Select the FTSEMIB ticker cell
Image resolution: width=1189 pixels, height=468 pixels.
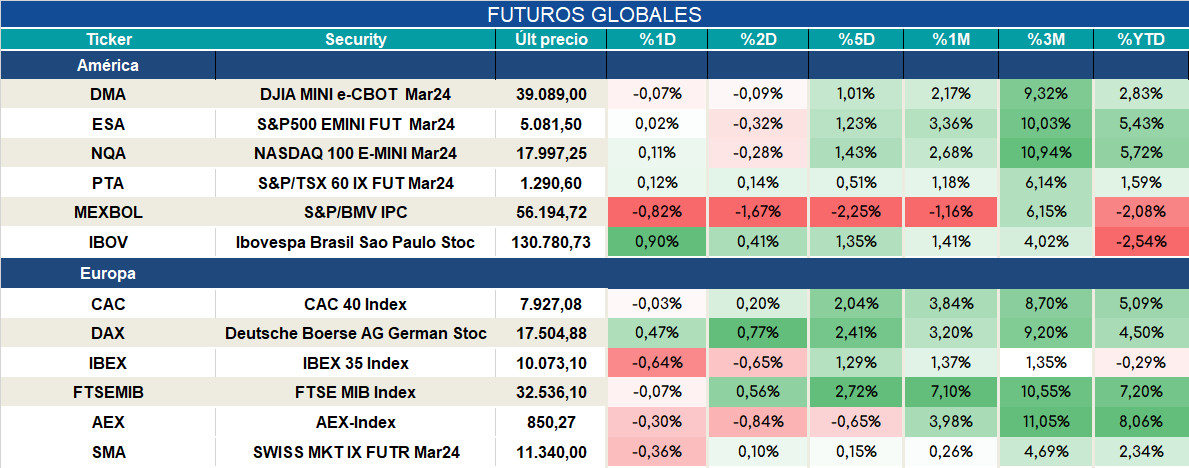point(108,393)
